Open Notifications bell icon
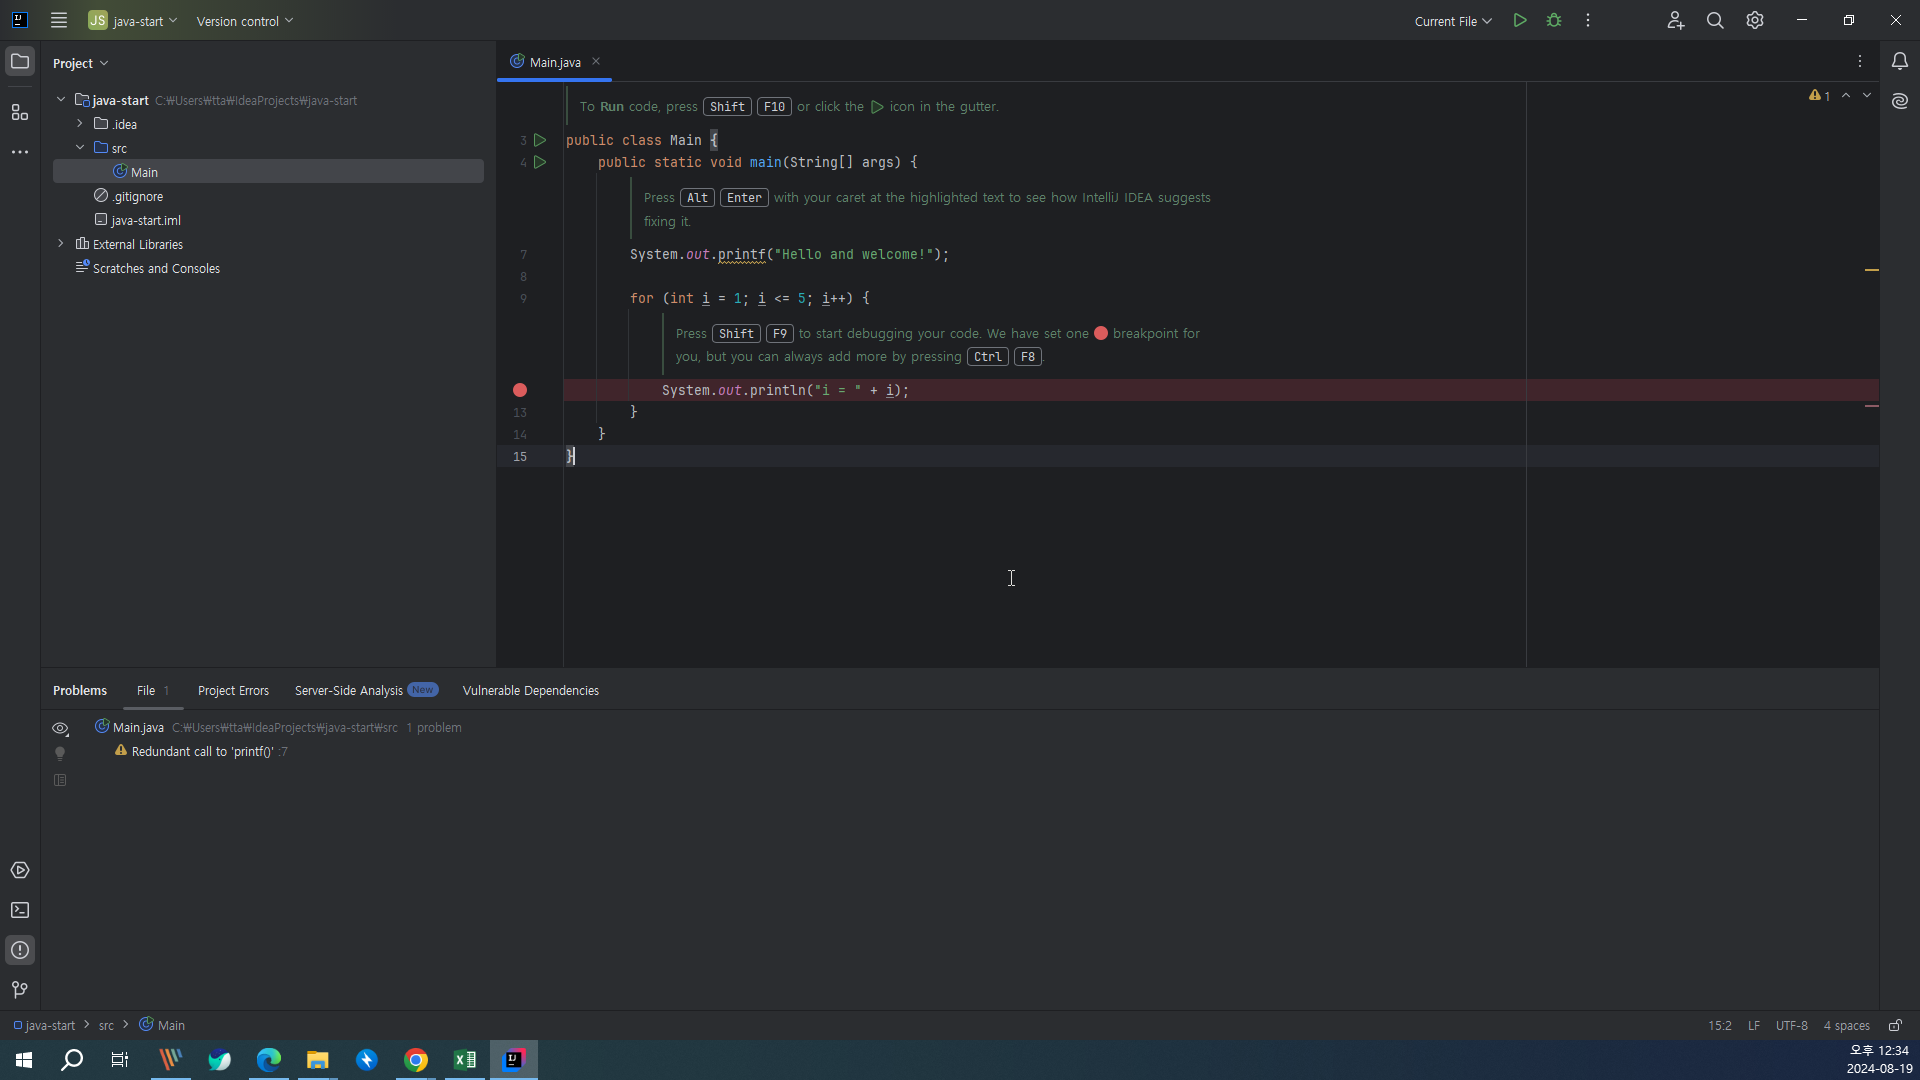Image resolution: width=1920 pixels, height=1080 pixels. (1899, 61)
